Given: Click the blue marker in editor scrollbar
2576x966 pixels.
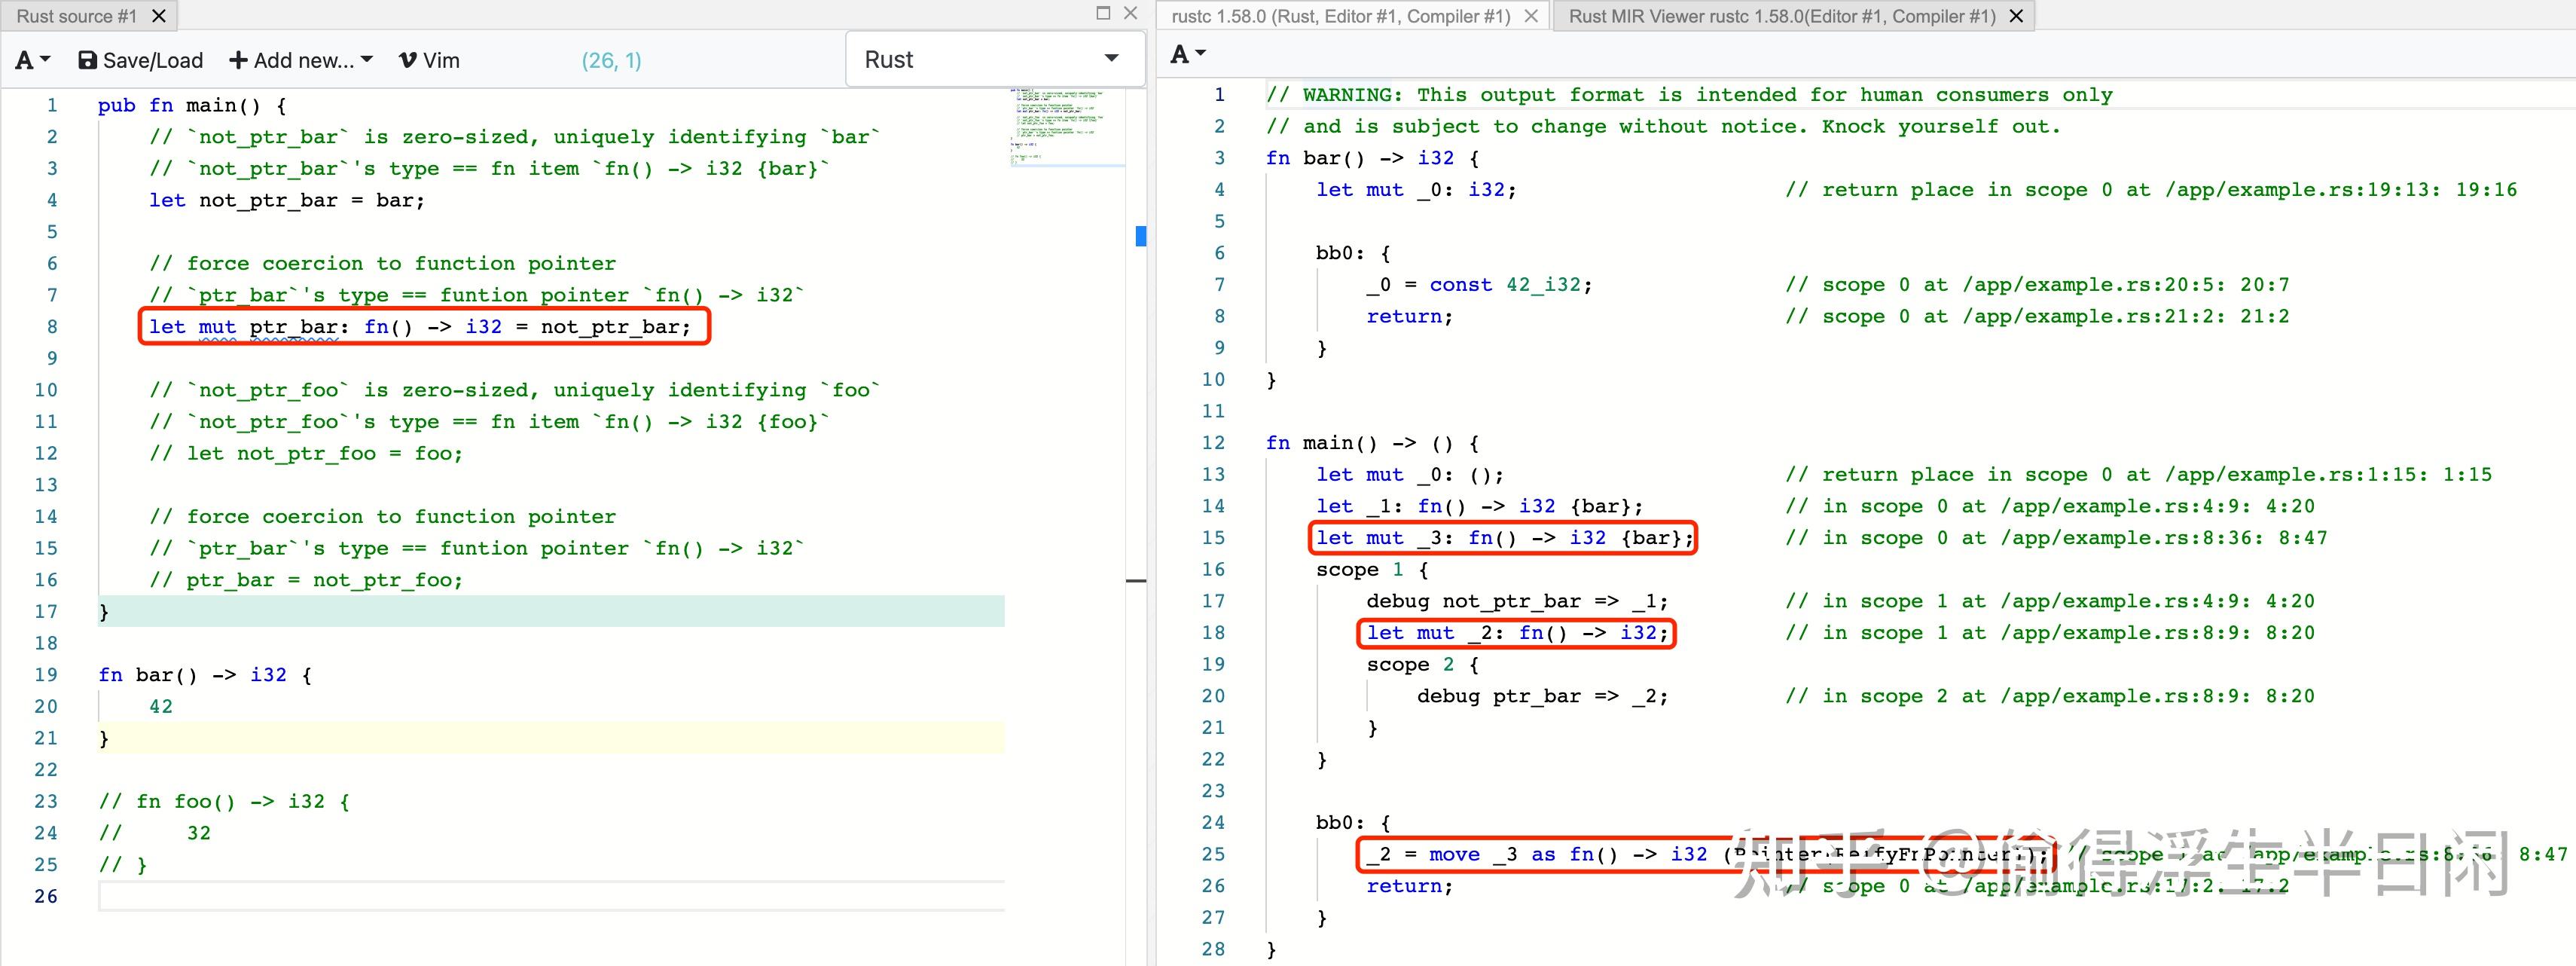Looking at the screenshot, I should [x=1140, y=236].
